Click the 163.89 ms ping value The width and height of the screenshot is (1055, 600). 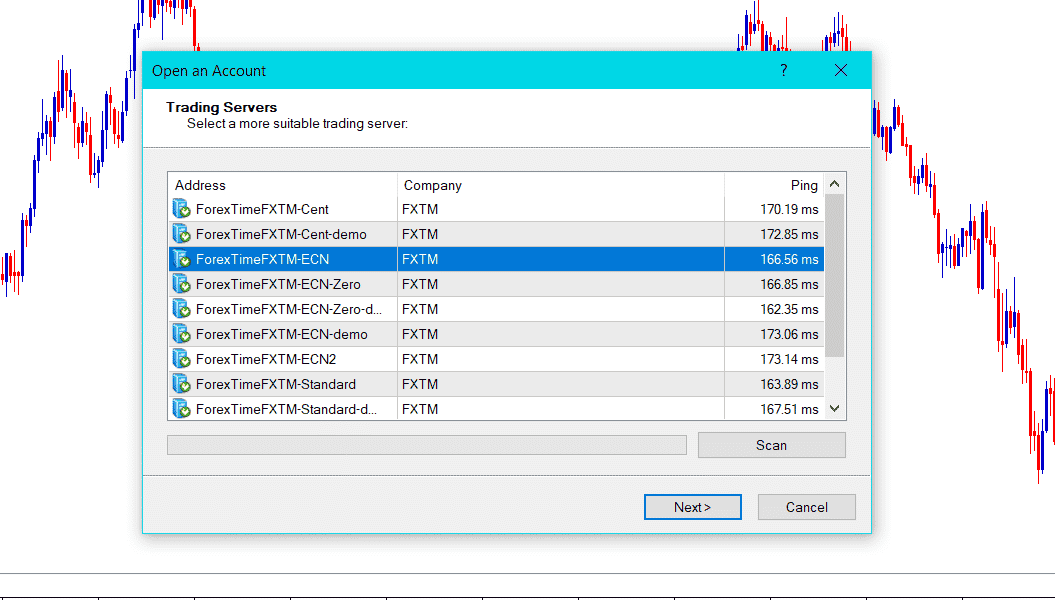(789, 383)
